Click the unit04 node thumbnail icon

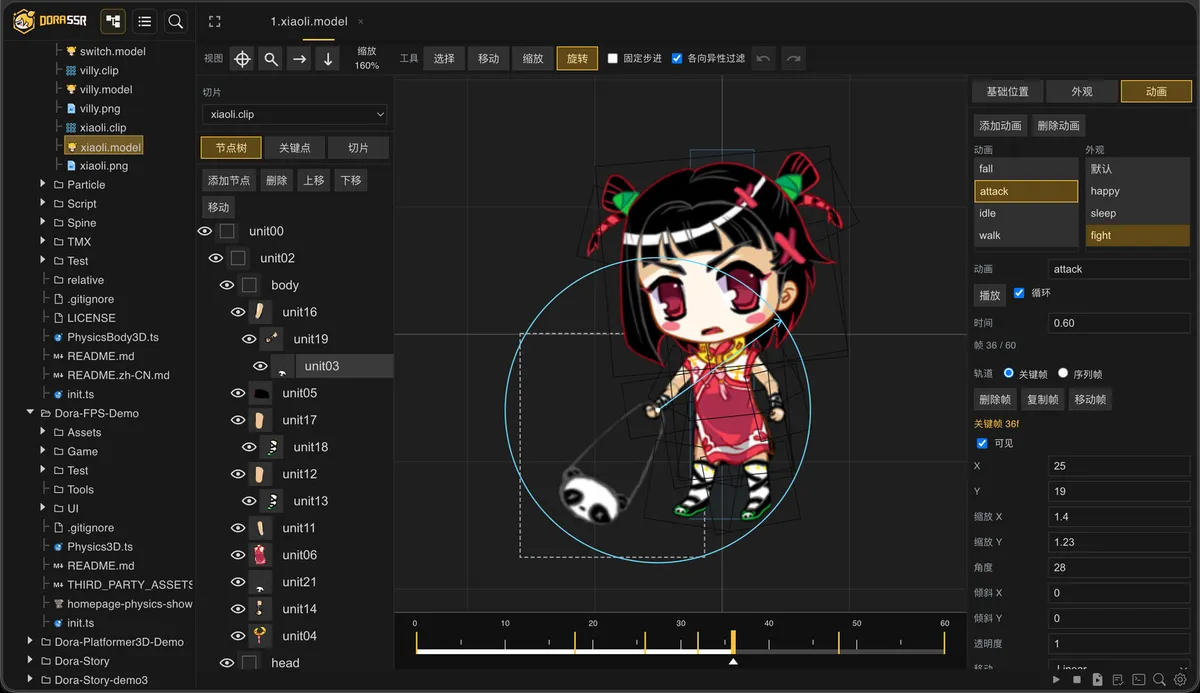tap(259, 636)
